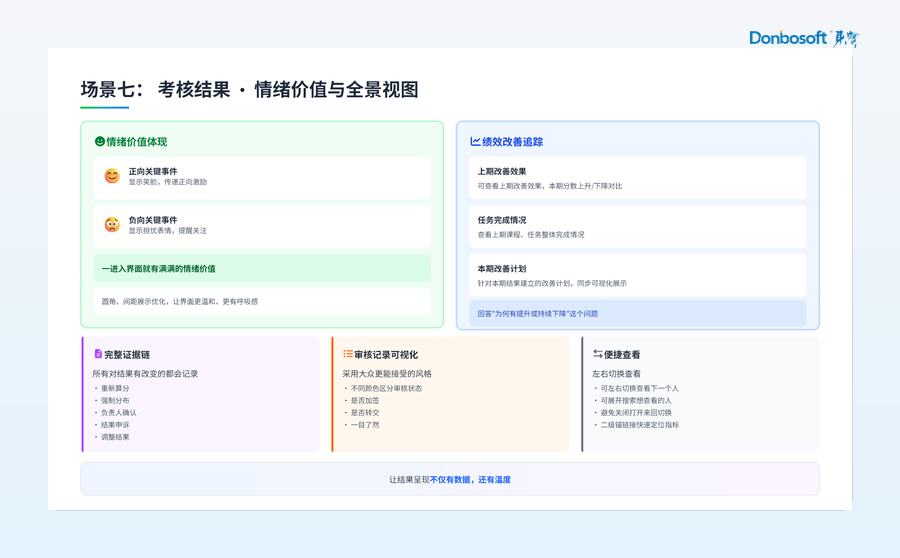This screenshot has height=558, width=900.
Task: Click the 是否转交 bullet
Action: click(364, 412)
